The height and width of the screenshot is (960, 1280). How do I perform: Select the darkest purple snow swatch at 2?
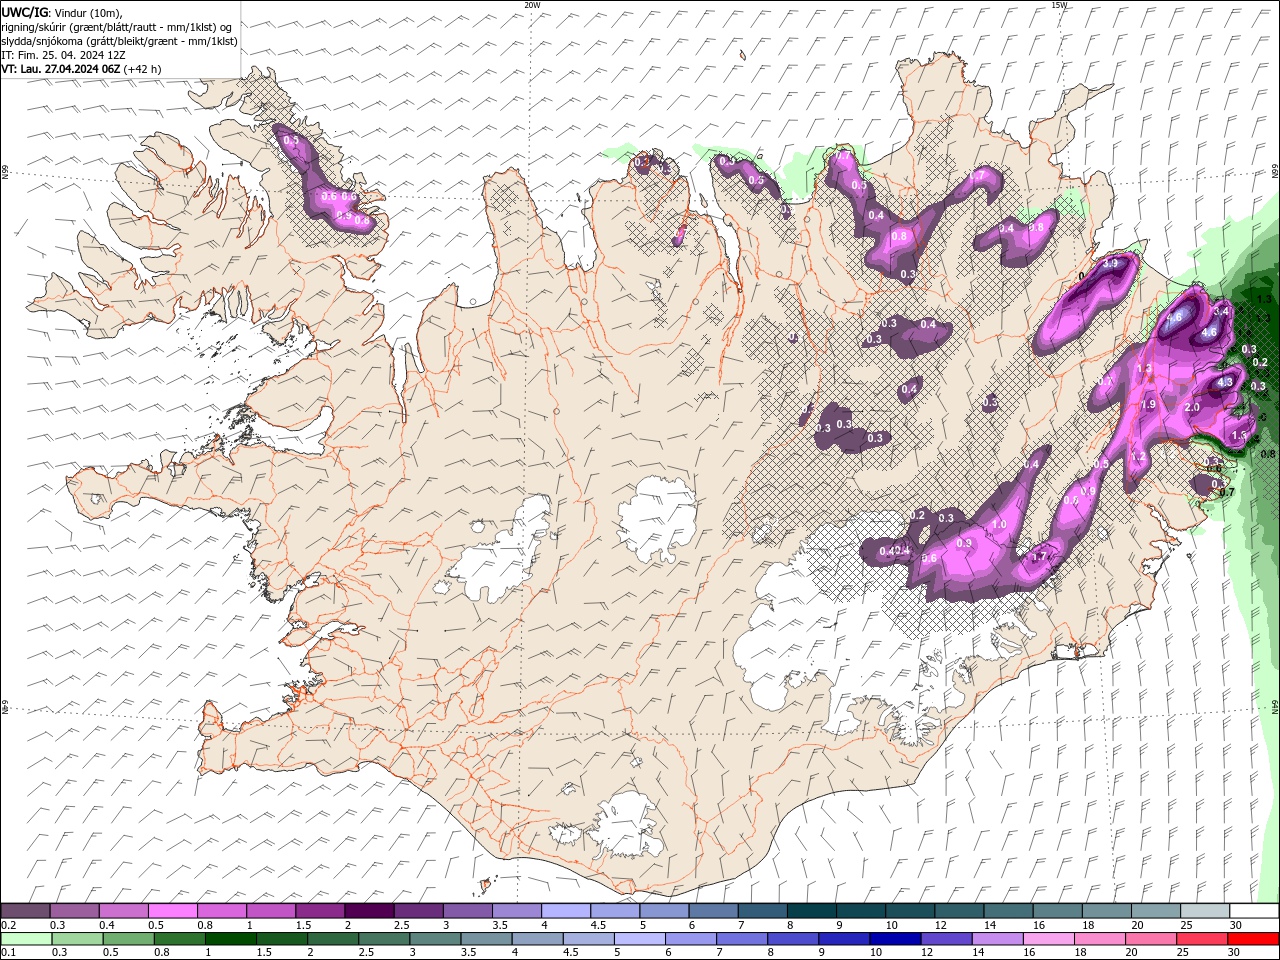[369, 911]
